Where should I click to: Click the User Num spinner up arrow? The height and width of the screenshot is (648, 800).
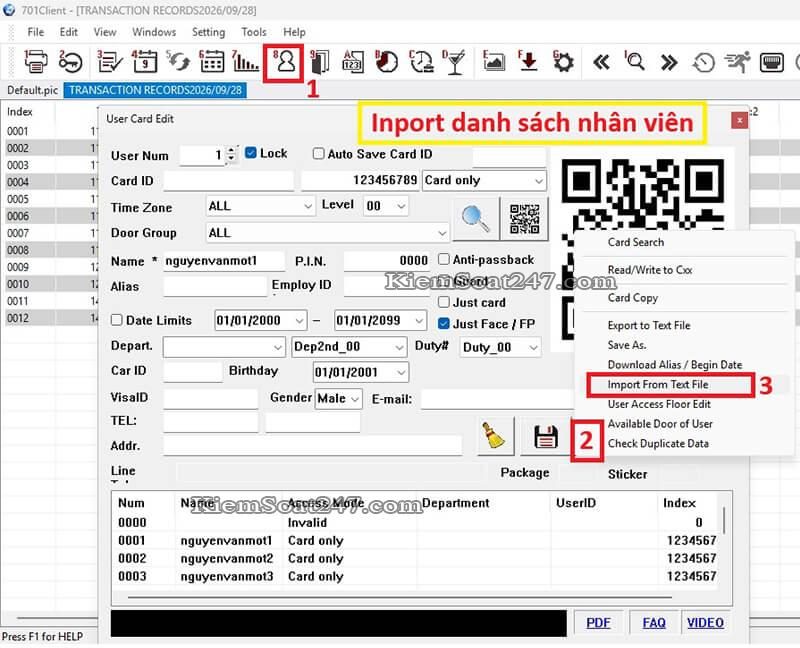[231, 150]
